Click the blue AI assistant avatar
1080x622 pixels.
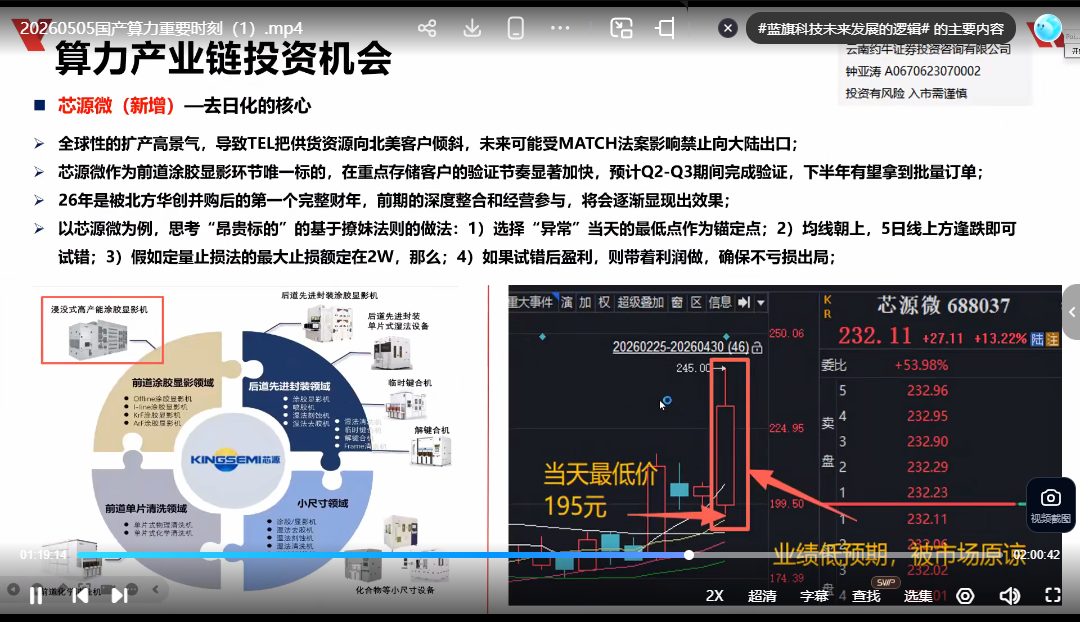click(1048, 28)
